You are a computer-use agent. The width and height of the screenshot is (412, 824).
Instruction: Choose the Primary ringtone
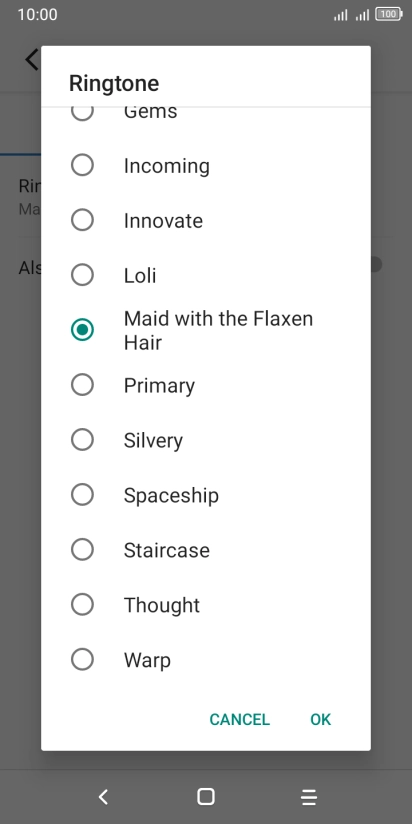tap(206, 385)
